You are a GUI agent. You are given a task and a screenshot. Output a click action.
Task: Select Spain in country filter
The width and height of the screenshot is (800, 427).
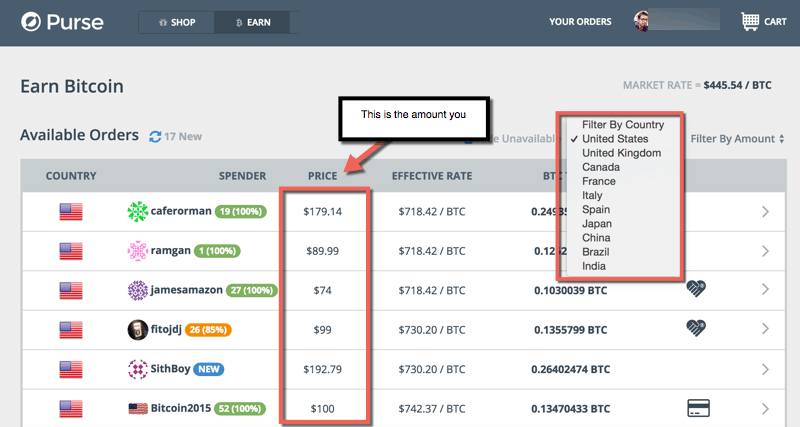tap(596, 210)
